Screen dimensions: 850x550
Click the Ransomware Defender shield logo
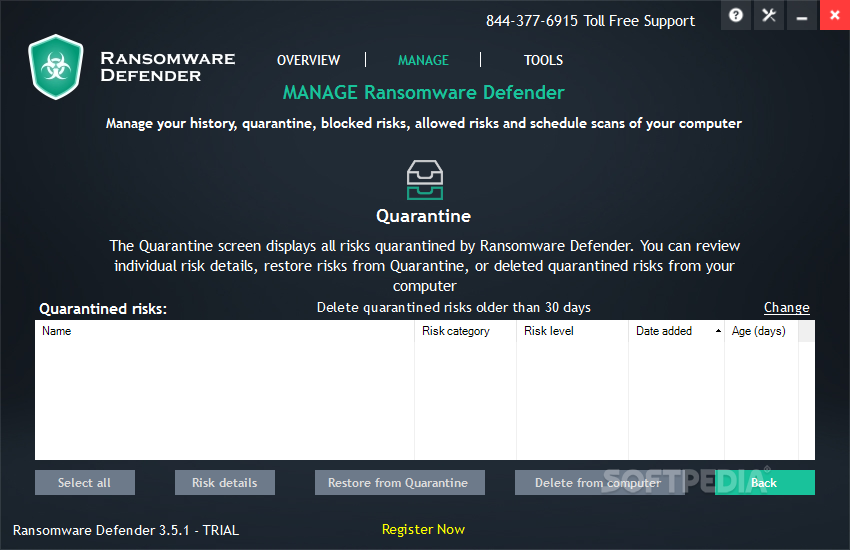(56, 67)
